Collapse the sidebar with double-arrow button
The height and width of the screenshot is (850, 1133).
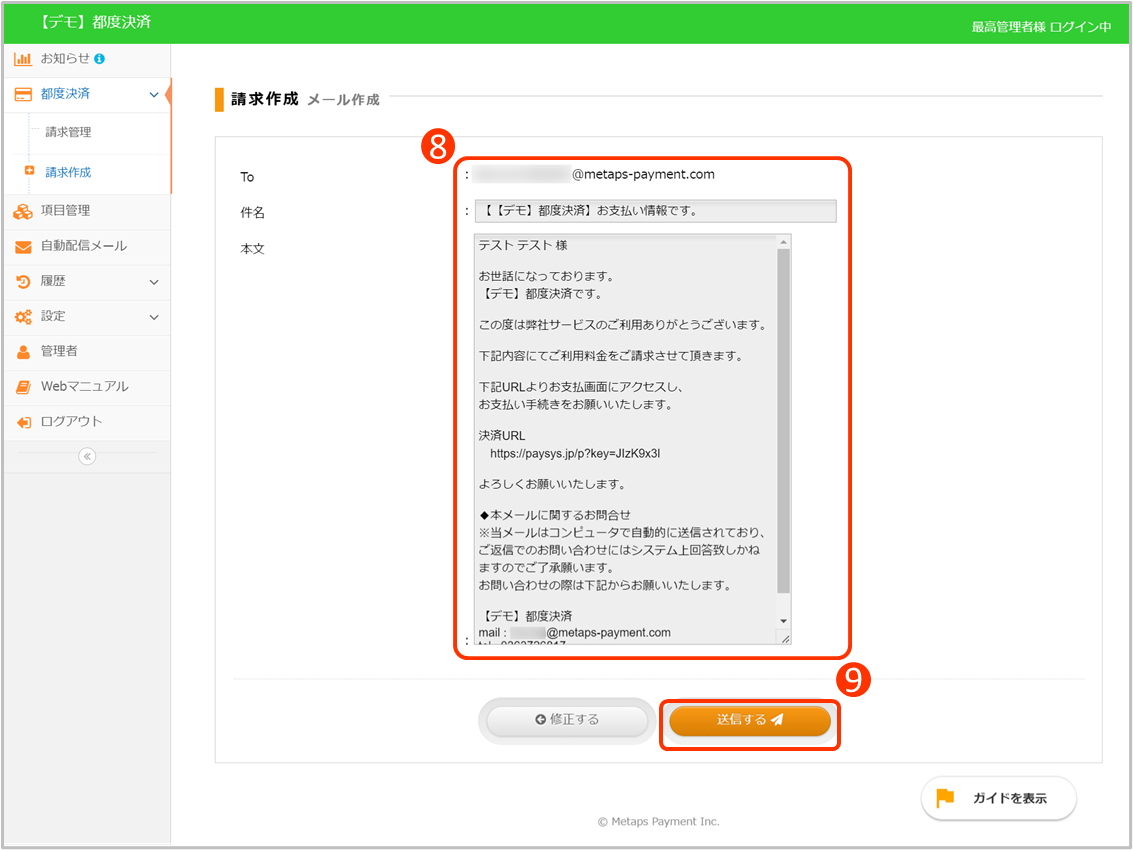87,456
